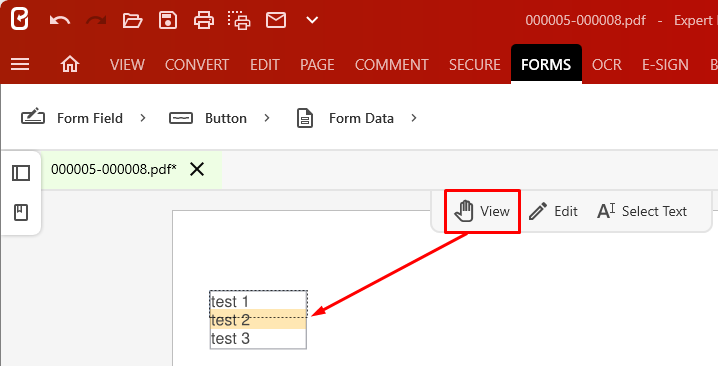
Task: Select the 'test 3' list item
Action: [x=258, y=339]
